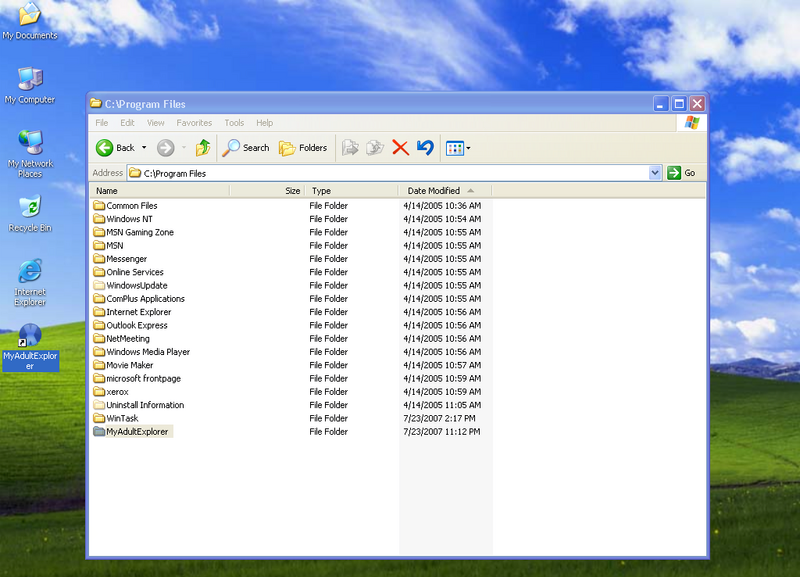The height and width of the screenshot is (577, 800).
Task: Click the red Delete X icon
Action: click(401, 148)
